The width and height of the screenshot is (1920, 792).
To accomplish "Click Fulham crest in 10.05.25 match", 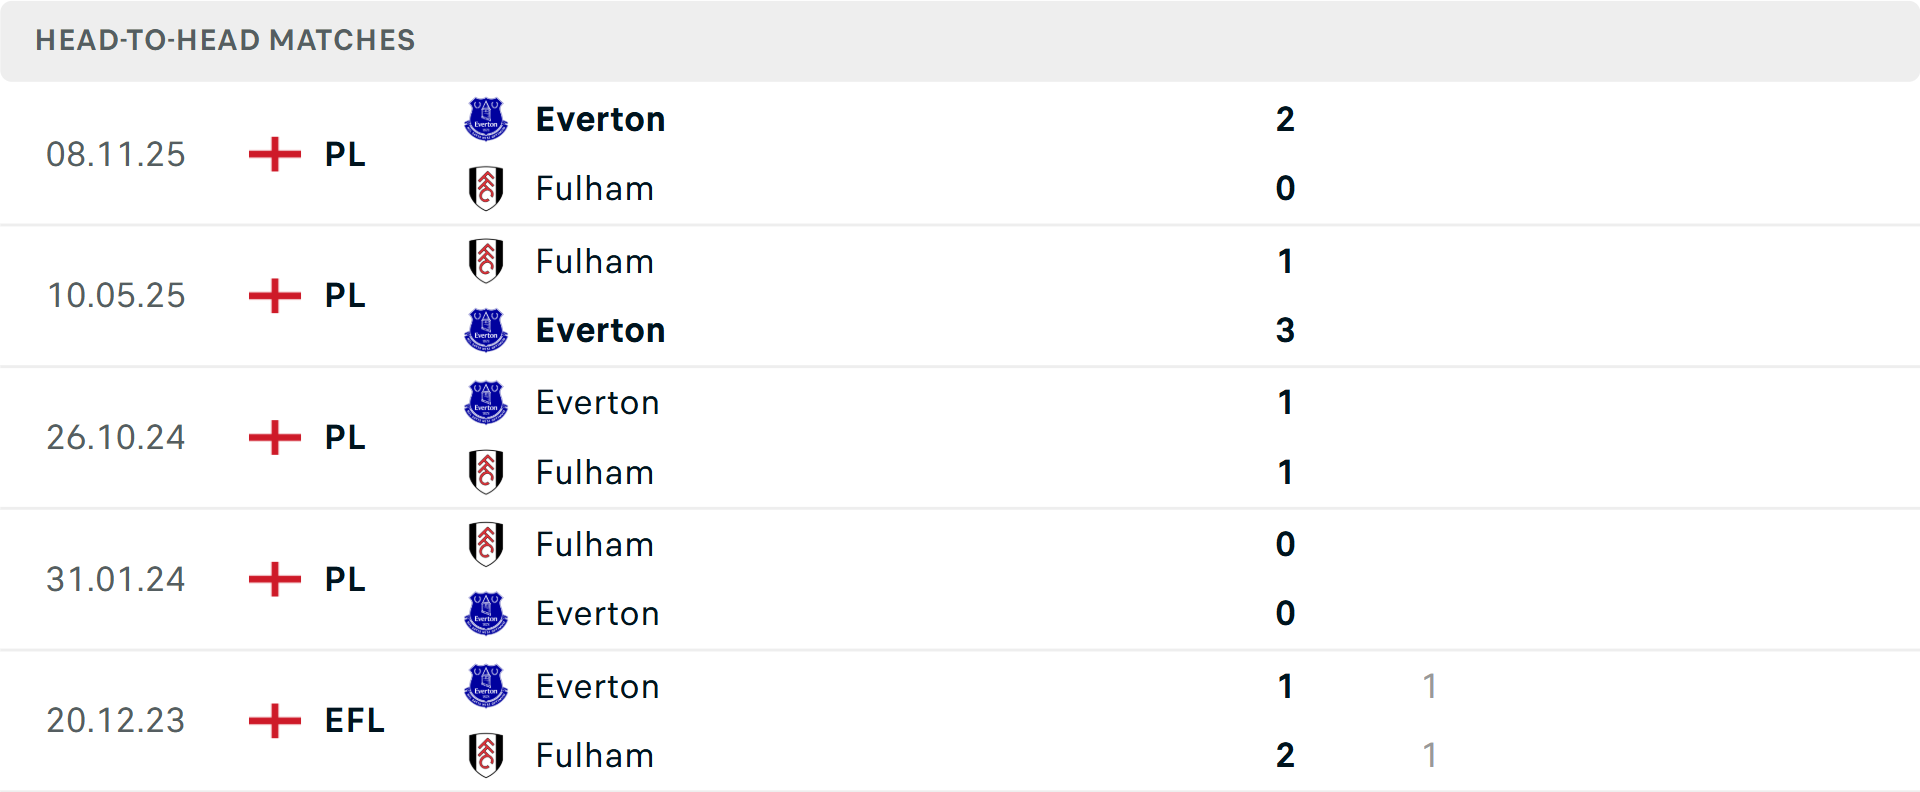I will point(486,261).
